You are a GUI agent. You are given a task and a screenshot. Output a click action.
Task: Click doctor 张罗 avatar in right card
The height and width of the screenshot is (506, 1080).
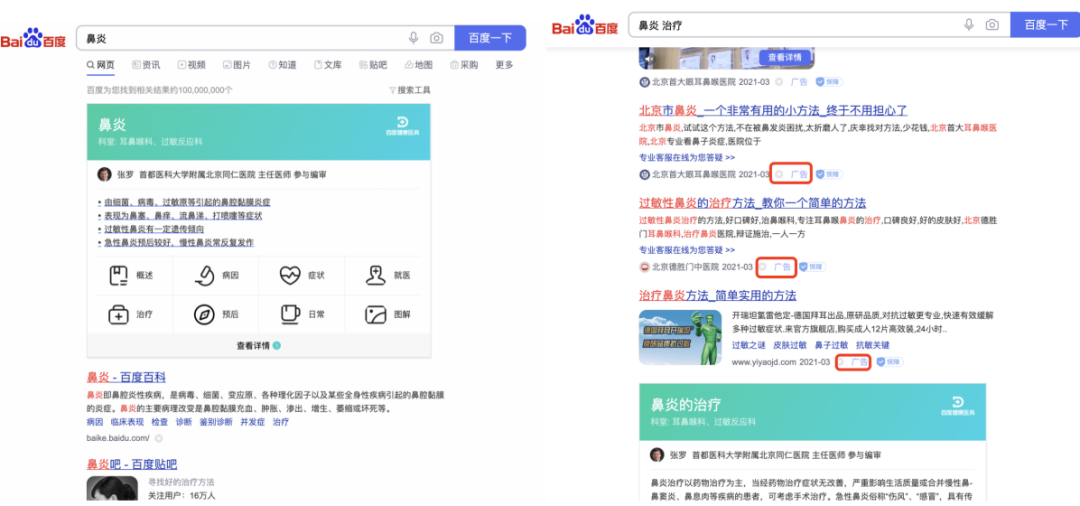pyautogui.click(x=658, y=455)
